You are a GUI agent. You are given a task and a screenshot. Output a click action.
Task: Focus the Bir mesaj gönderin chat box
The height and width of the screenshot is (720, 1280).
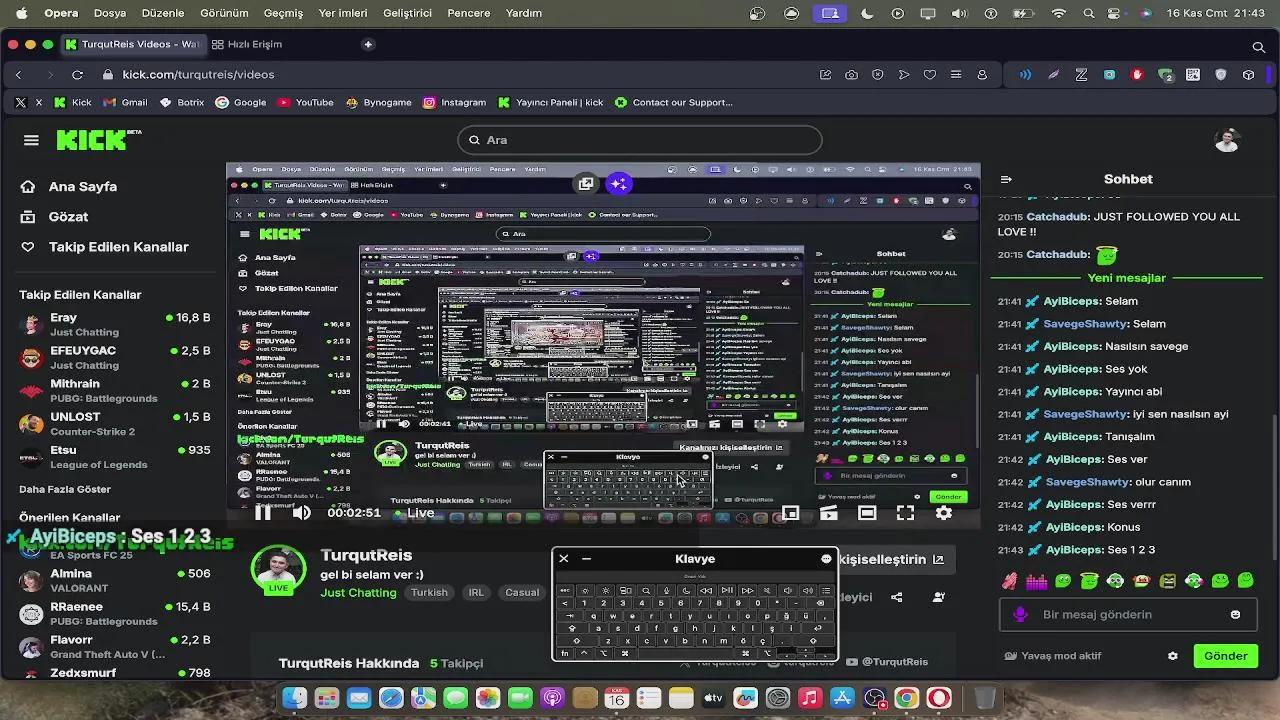pyautogui.click(x=1127, y=615)
